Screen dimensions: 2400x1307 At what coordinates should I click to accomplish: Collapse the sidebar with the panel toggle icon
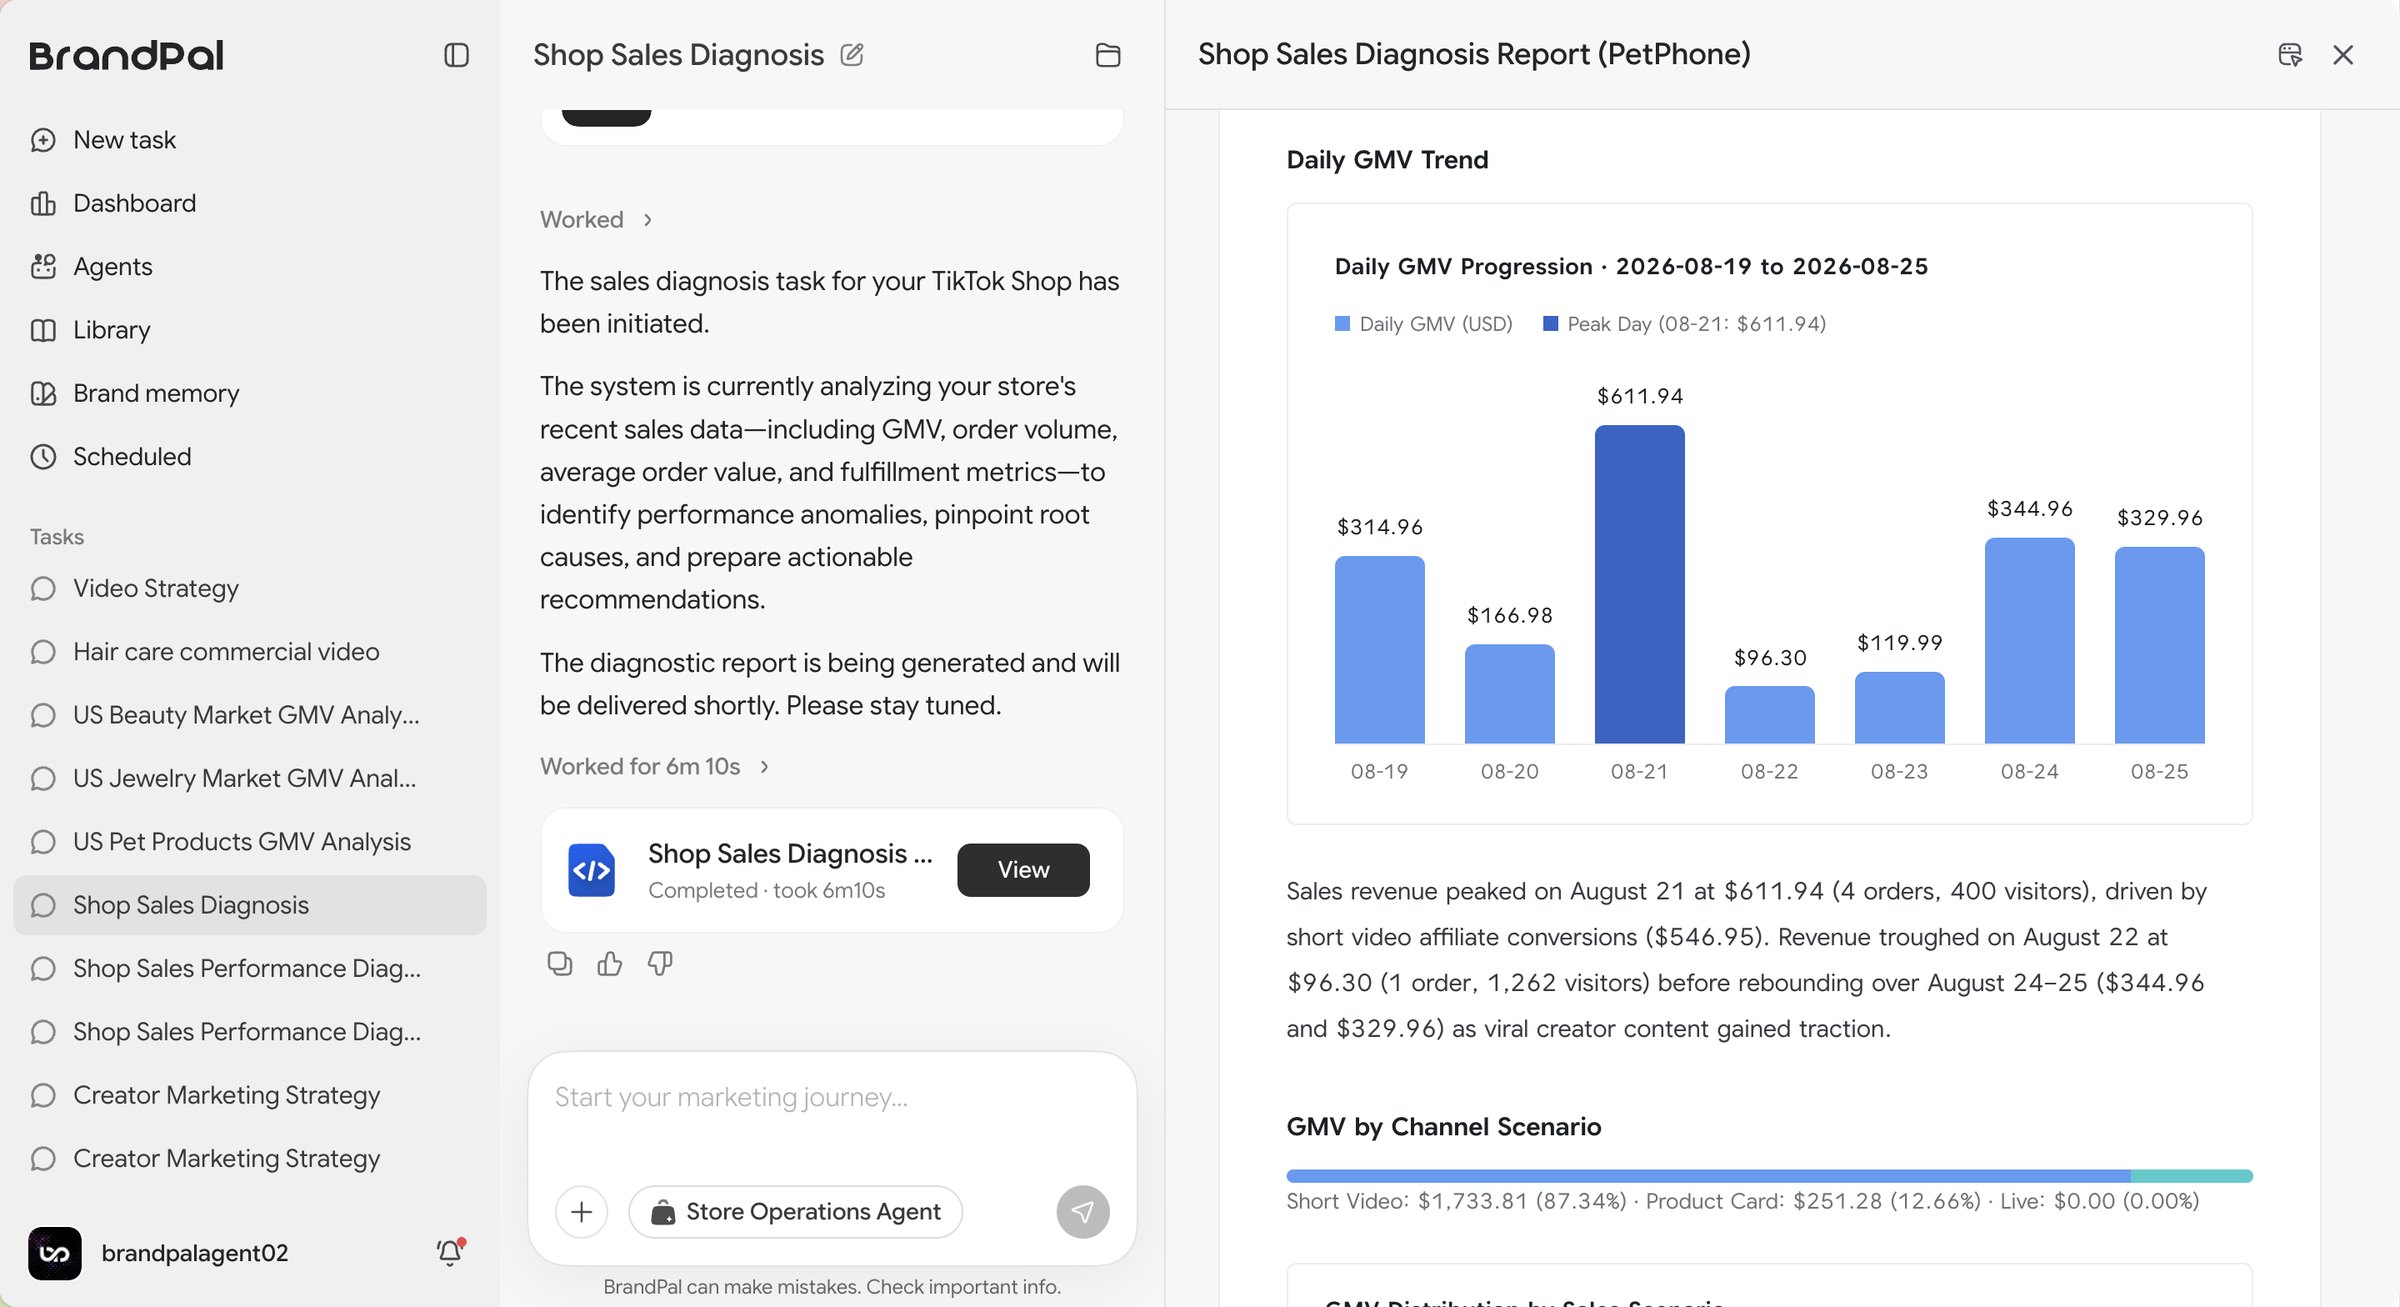pyautogui.click(x=456, y=55)
